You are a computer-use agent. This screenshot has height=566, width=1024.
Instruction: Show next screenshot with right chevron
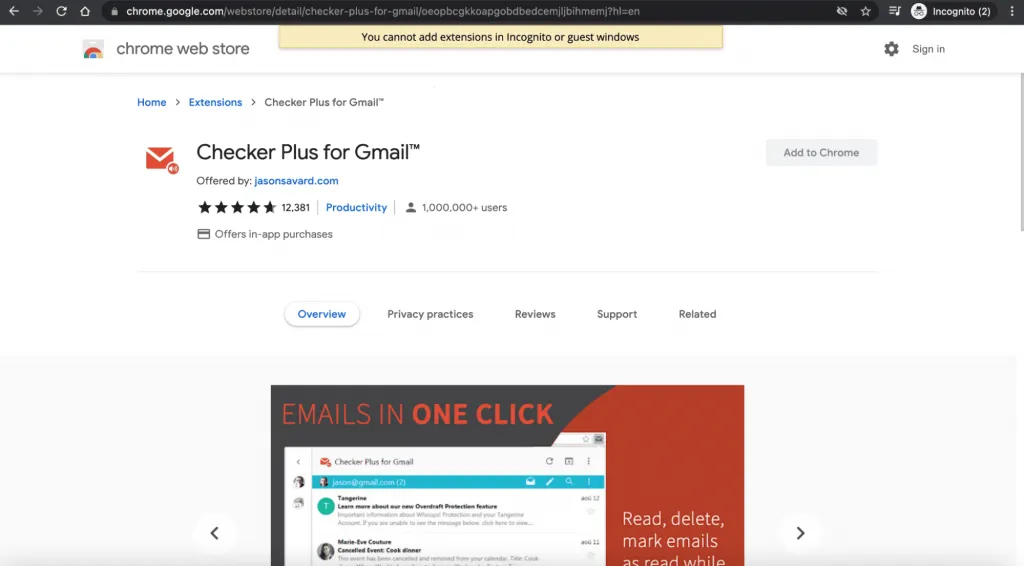[800, 533]
